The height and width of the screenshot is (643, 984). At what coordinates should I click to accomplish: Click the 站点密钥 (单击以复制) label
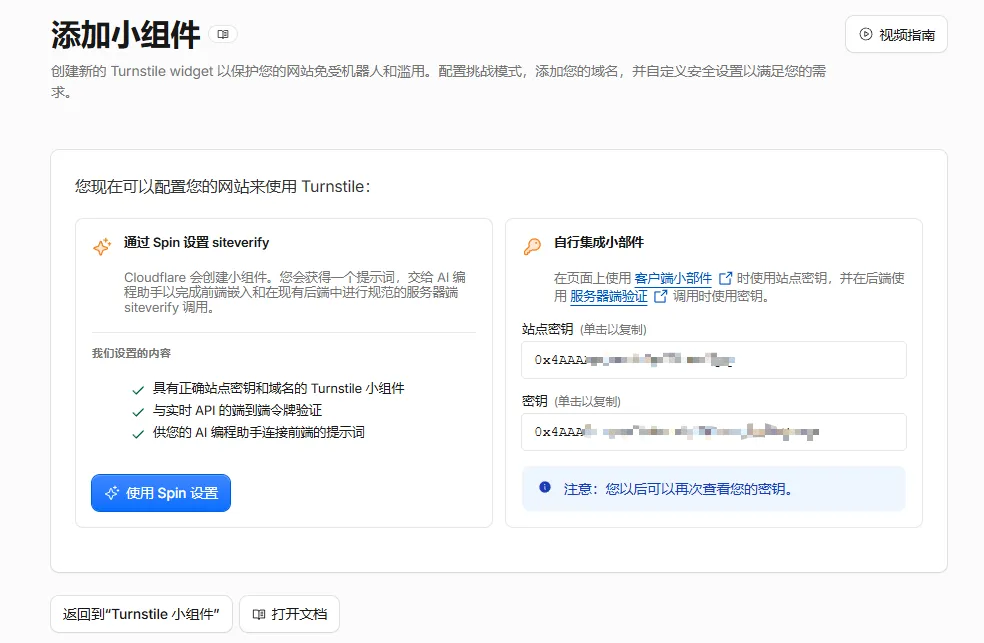[x=584, y=329]
